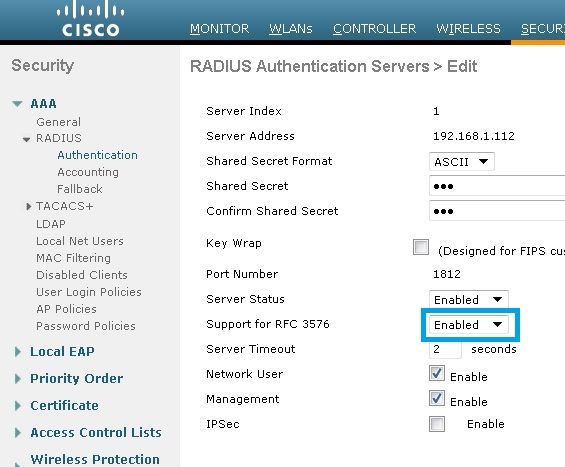Open Disabled Clients

[x=82, y=275]
